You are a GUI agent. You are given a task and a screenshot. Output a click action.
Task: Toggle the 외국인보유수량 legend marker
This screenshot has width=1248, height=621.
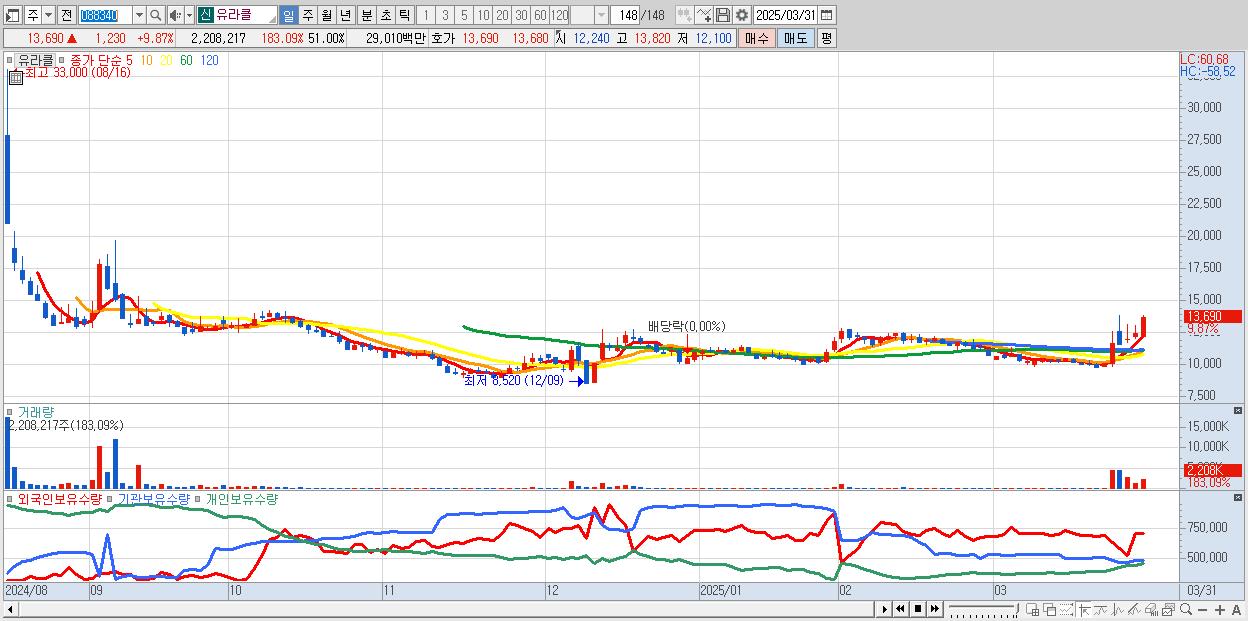(x=11, y=498)
